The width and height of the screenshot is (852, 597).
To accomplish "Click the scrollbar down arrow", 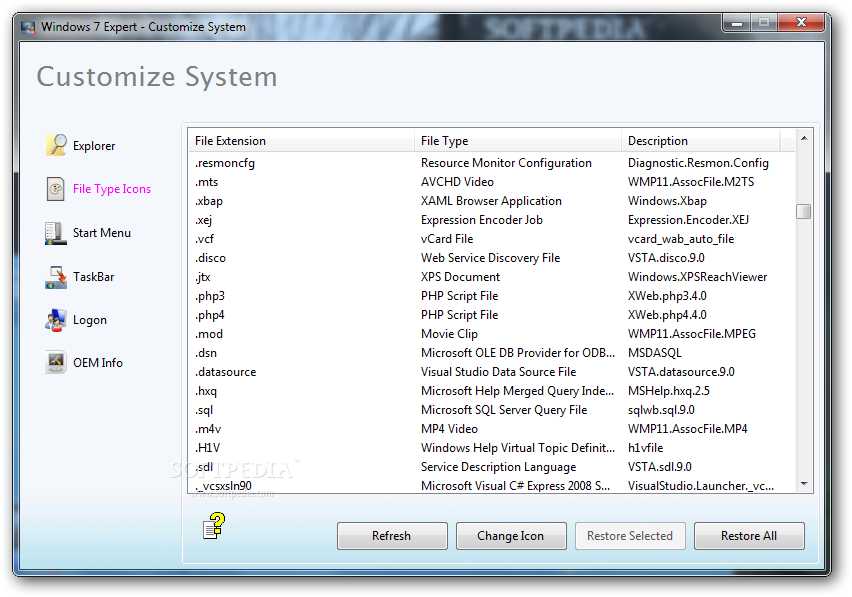I will click(x=804, y=483).
